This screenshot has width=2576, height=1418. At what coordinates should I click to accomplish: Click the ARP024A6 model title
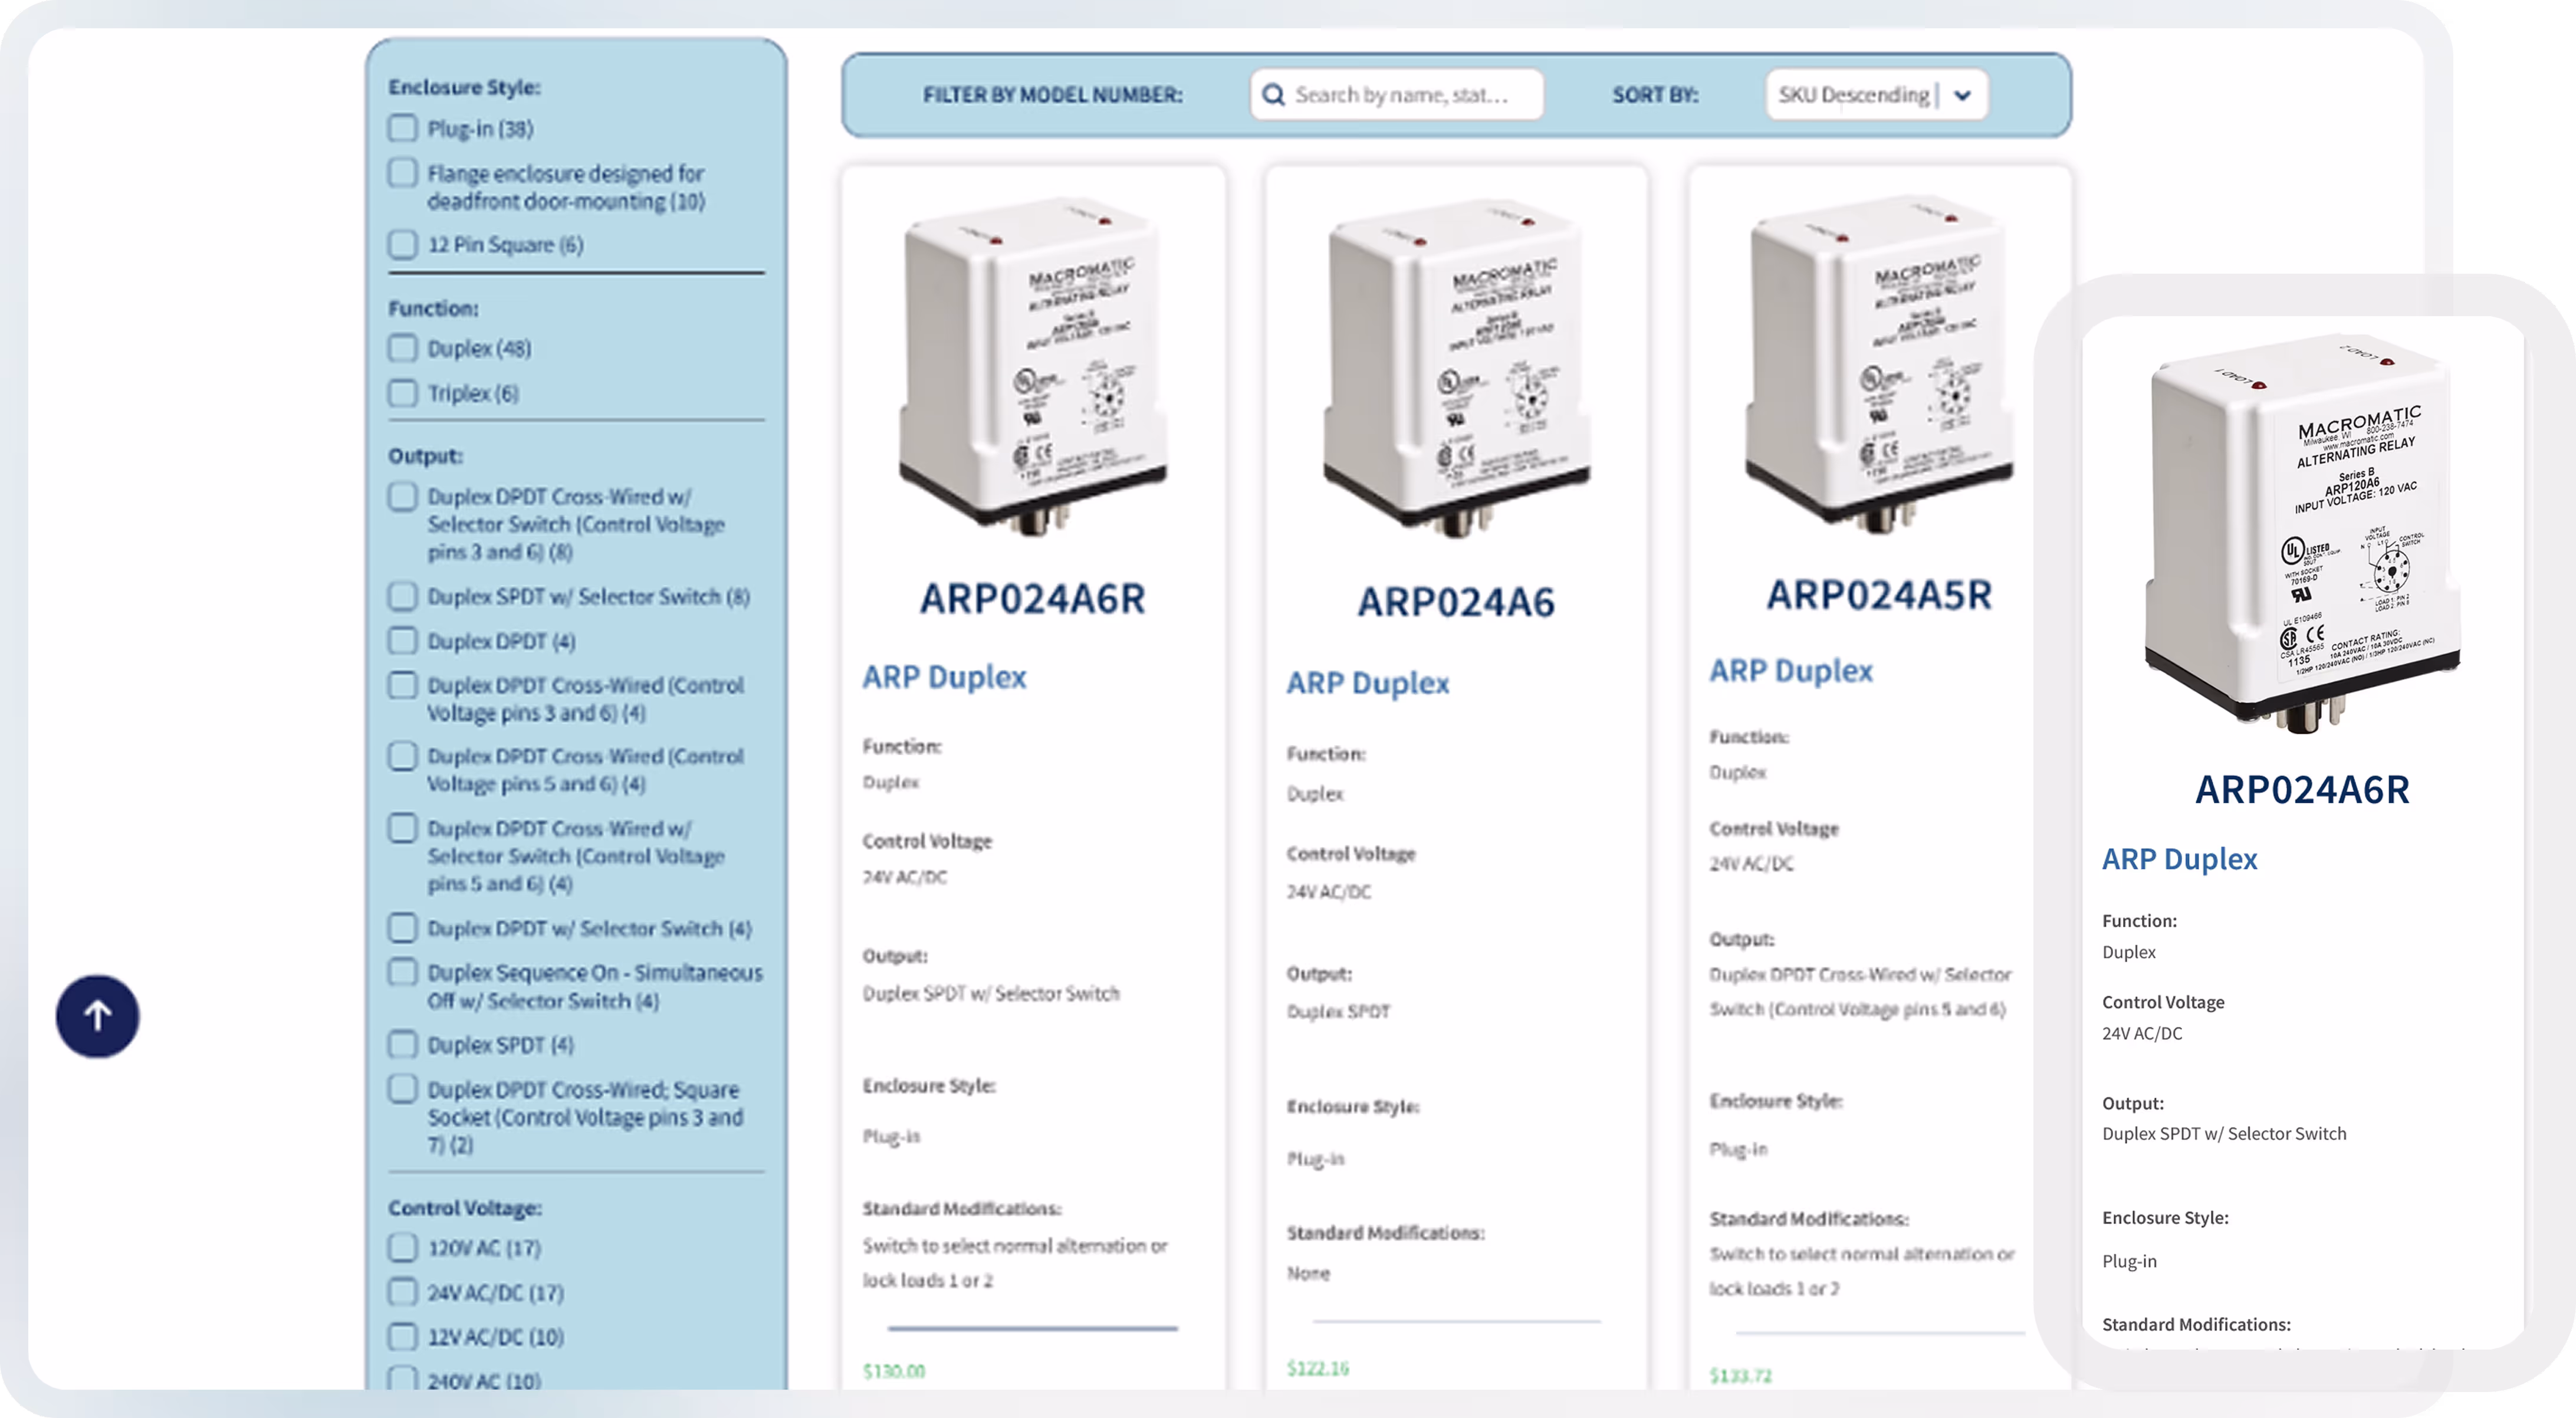click(x=1456, y=602)
